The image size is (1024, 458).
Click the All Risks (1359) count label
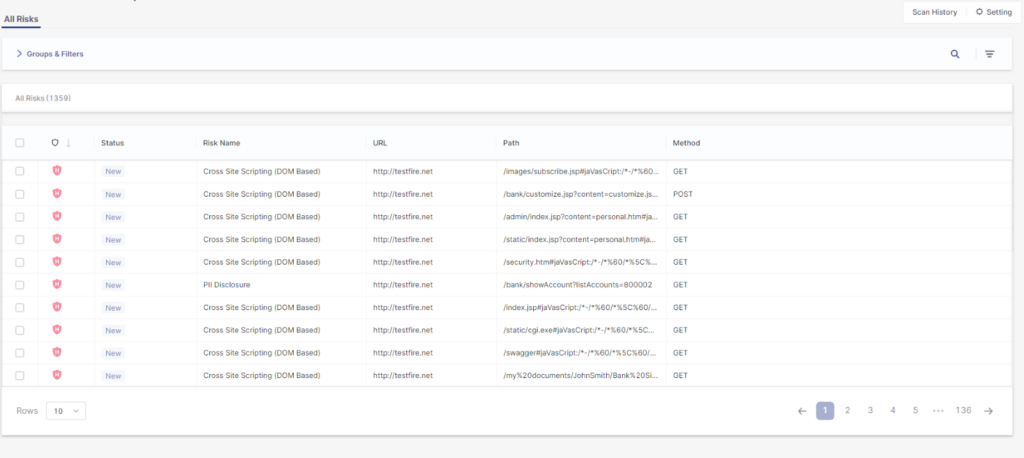click(43, 98)
